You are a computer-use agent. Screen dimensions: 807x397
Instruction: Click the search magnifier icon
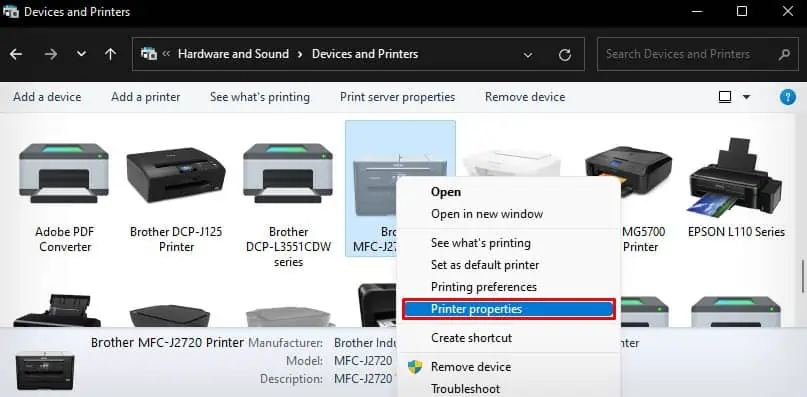tap(784, 54)
